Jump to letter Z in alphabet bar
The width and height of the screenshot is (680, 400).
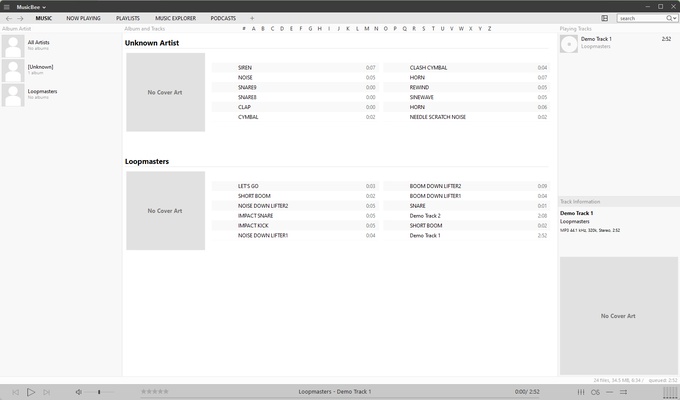[489, 29]
